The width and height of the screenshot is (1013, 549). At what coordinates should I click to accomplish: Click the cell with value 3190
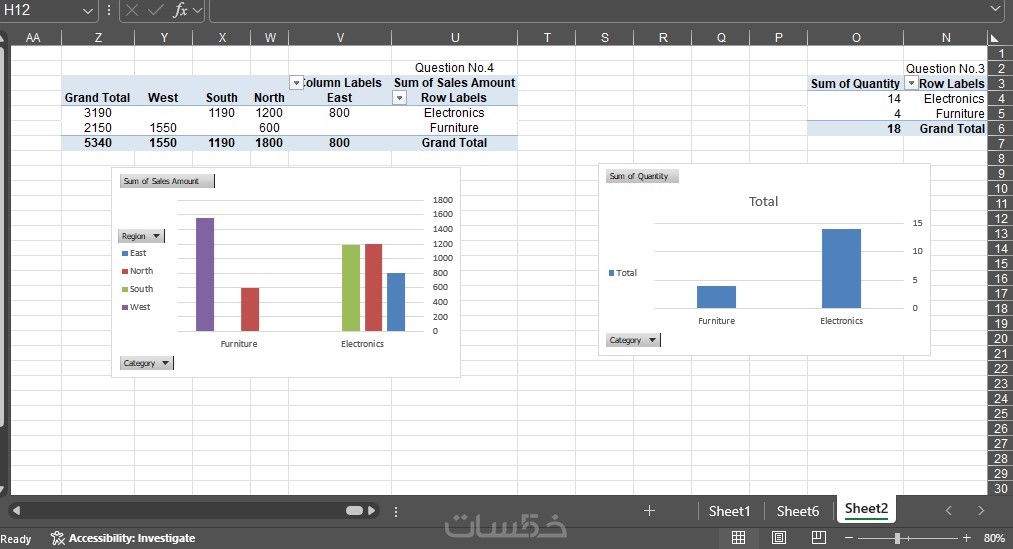98,113
